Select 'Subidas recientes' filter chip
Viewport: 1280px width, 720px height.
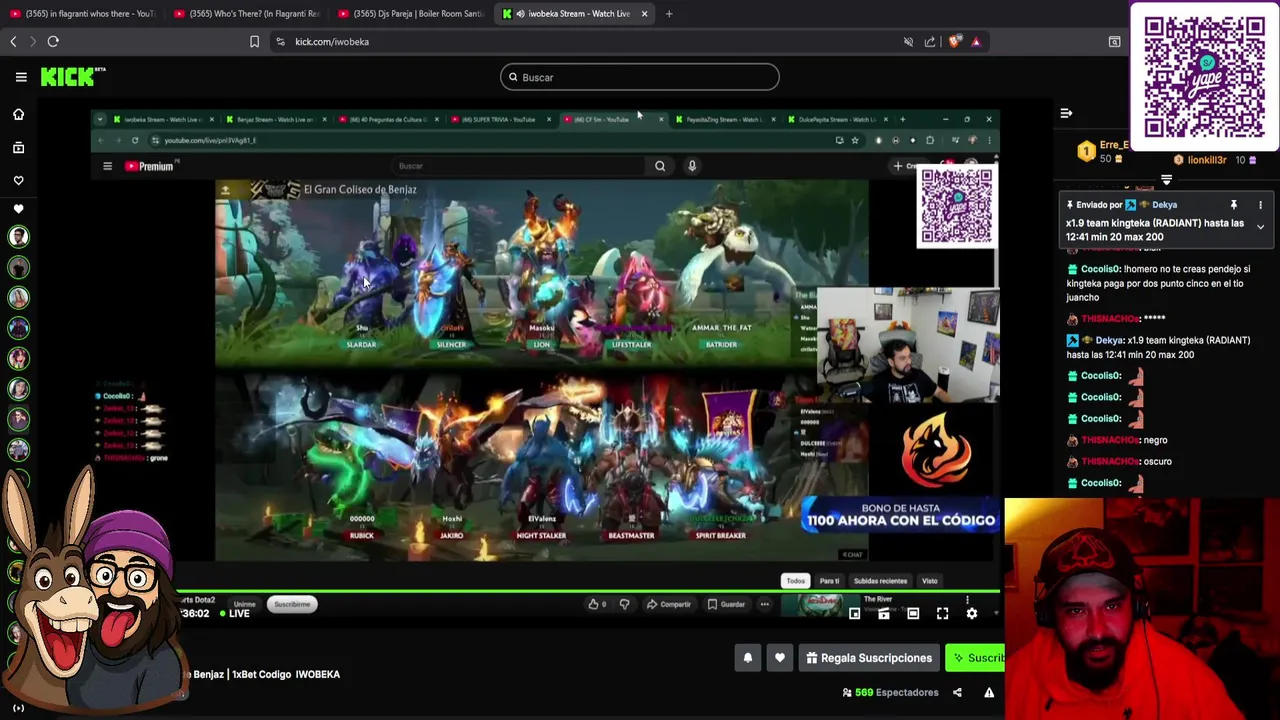click(x=880, y=581)
